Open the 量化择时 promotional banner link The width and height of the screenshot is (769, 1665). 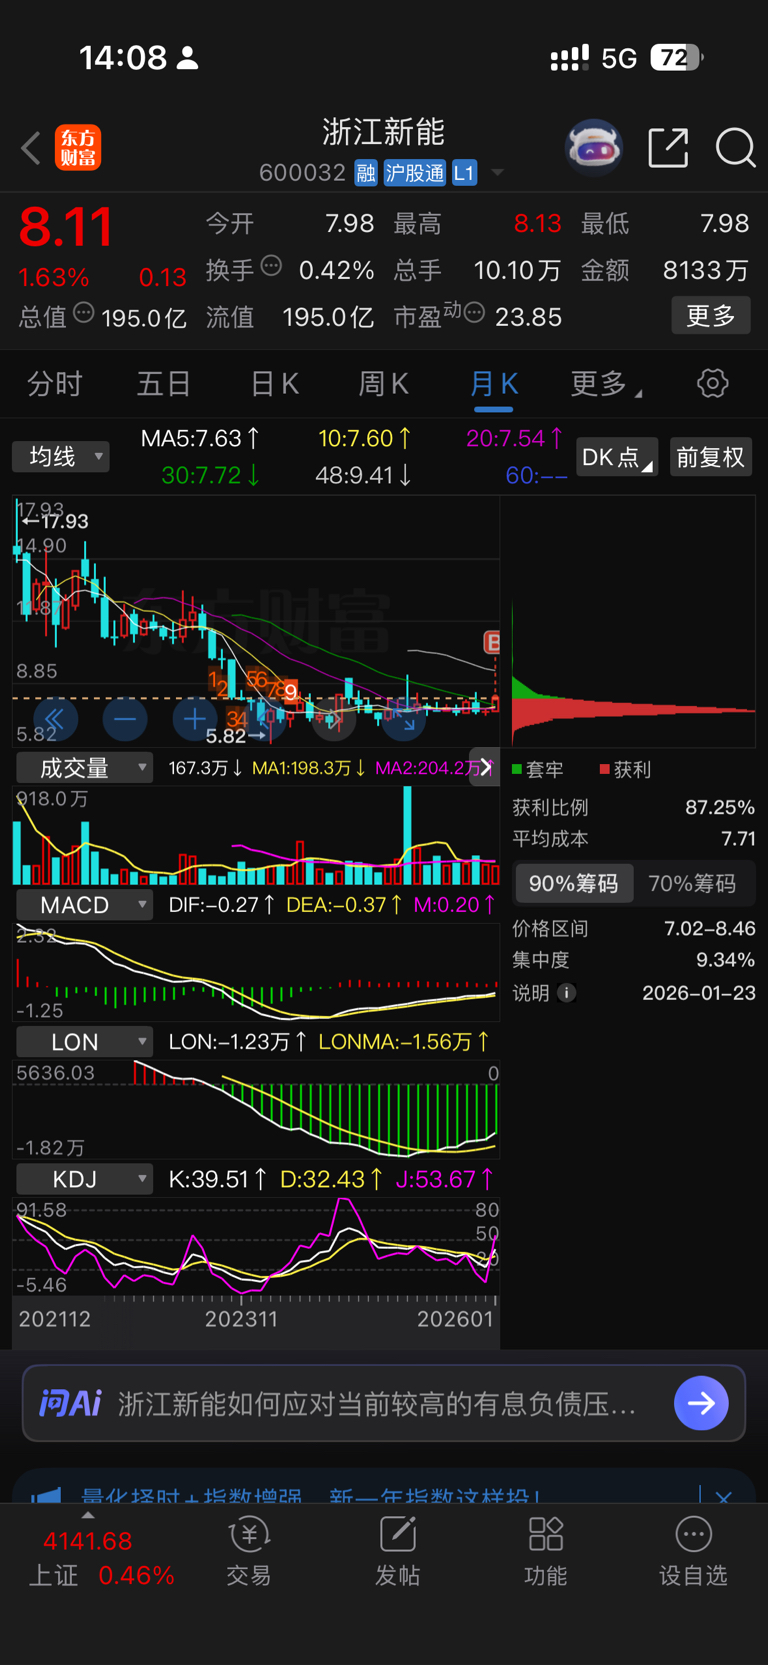310,1497
